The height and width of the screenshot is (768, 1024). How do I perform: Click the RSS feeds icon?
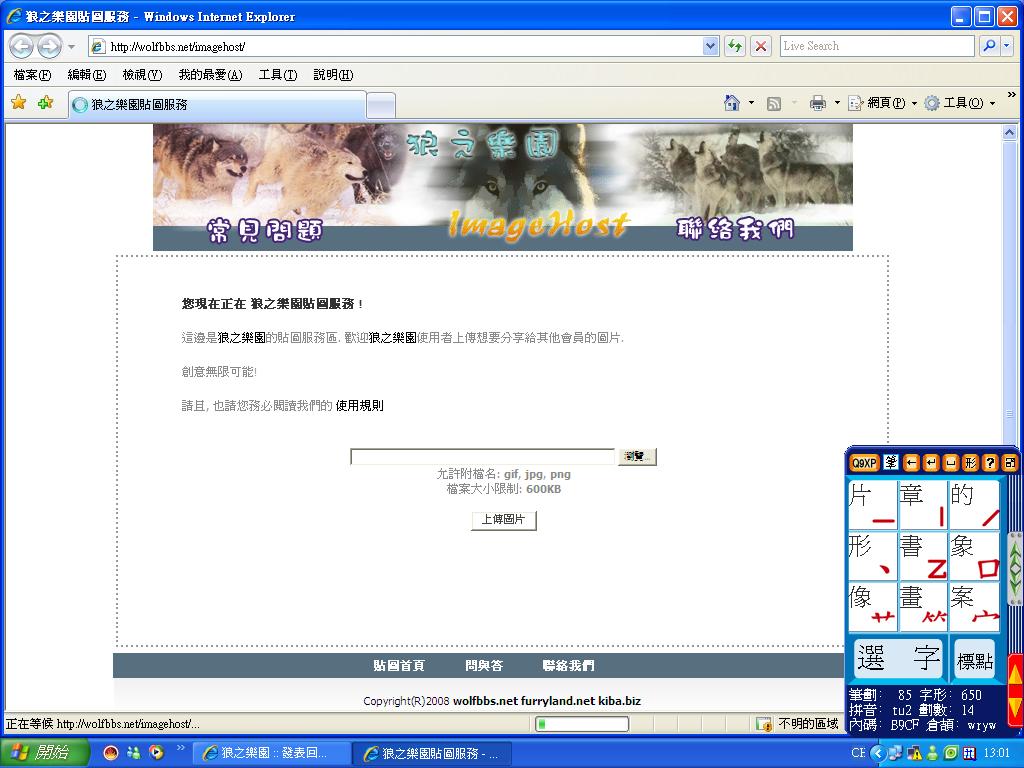coord(774,103)
